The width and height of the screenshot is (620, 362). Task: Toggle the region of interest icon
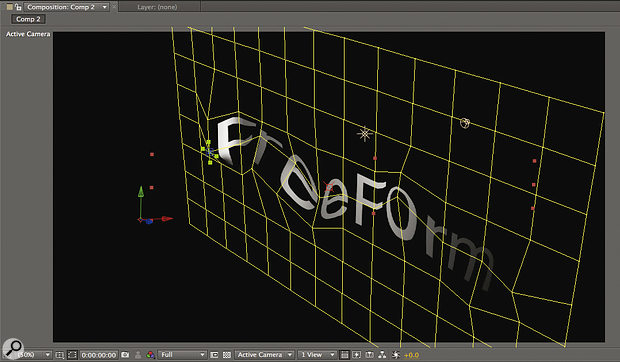coord(214,355)
